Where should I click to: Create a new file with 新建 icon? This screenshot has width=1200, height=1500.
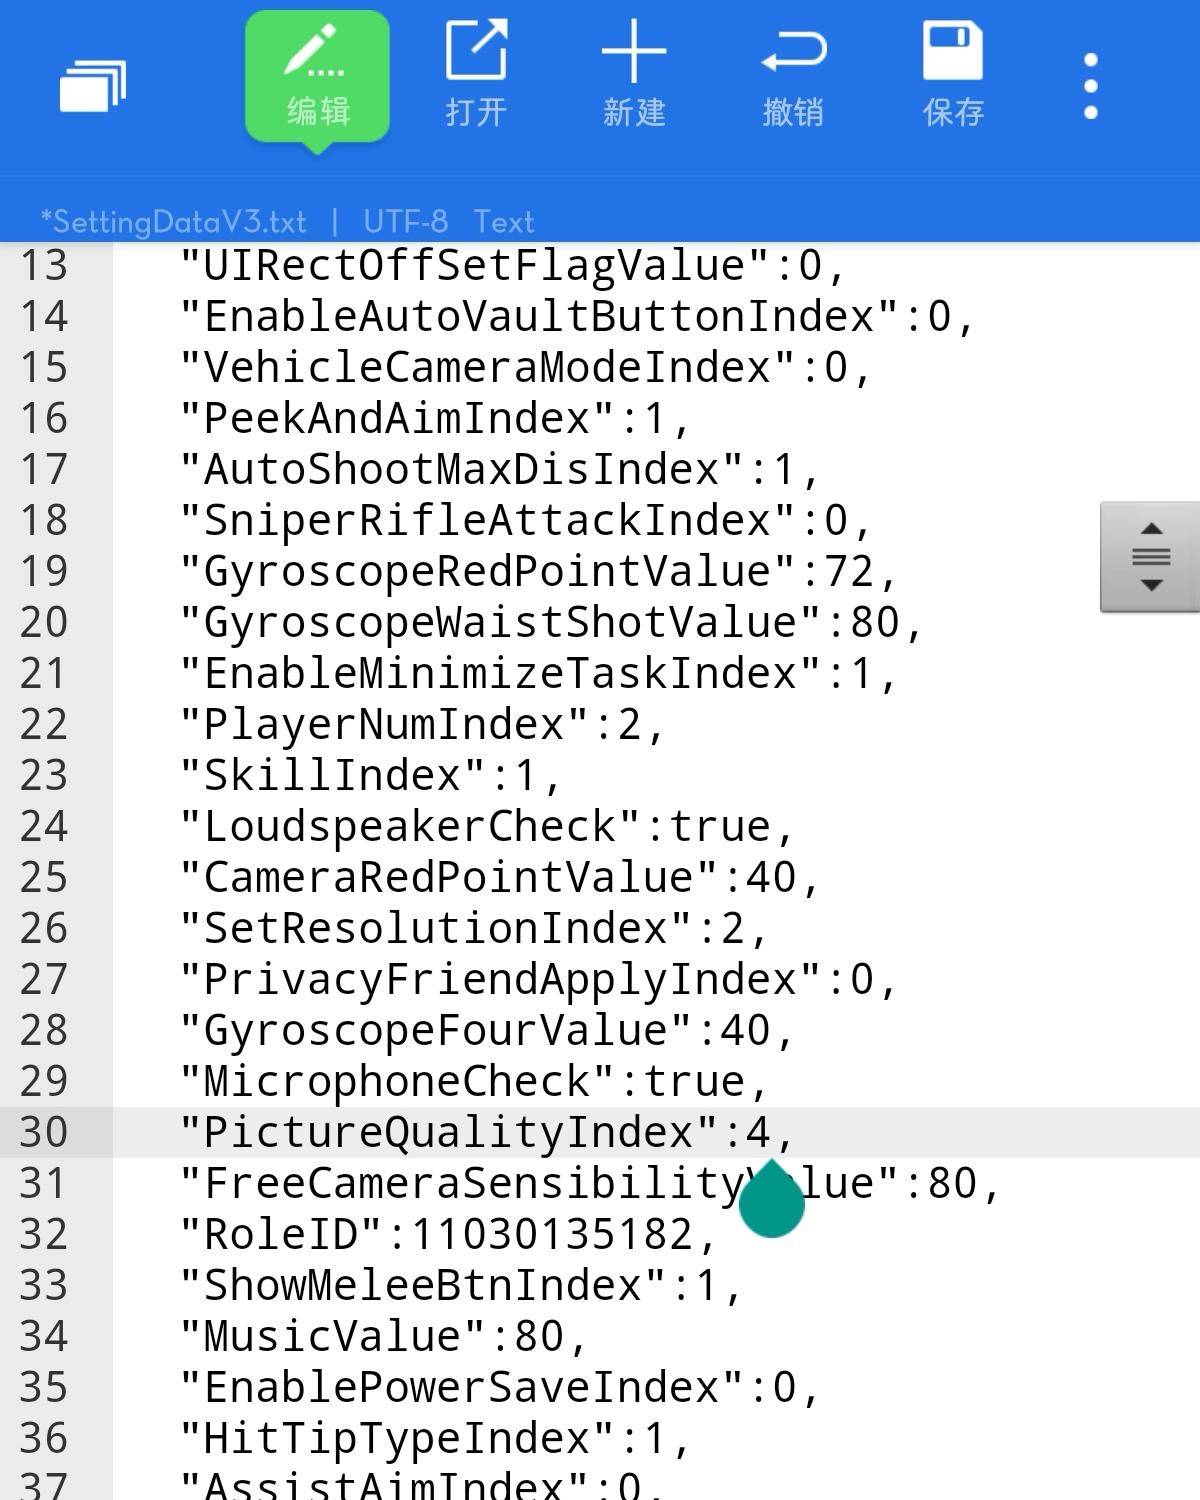(634, 76)
